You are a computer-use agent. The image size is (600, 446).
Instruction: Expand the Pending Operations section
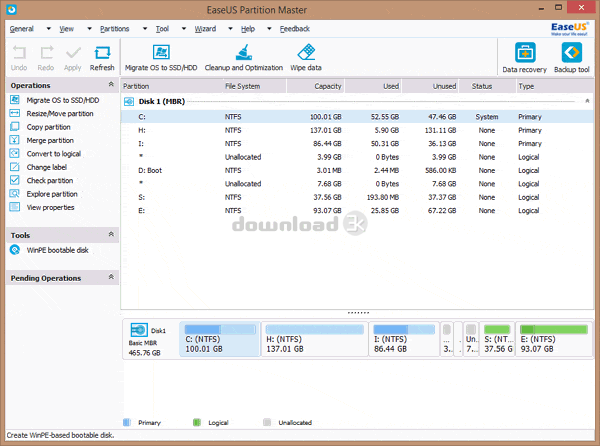(x=111, y=278)
